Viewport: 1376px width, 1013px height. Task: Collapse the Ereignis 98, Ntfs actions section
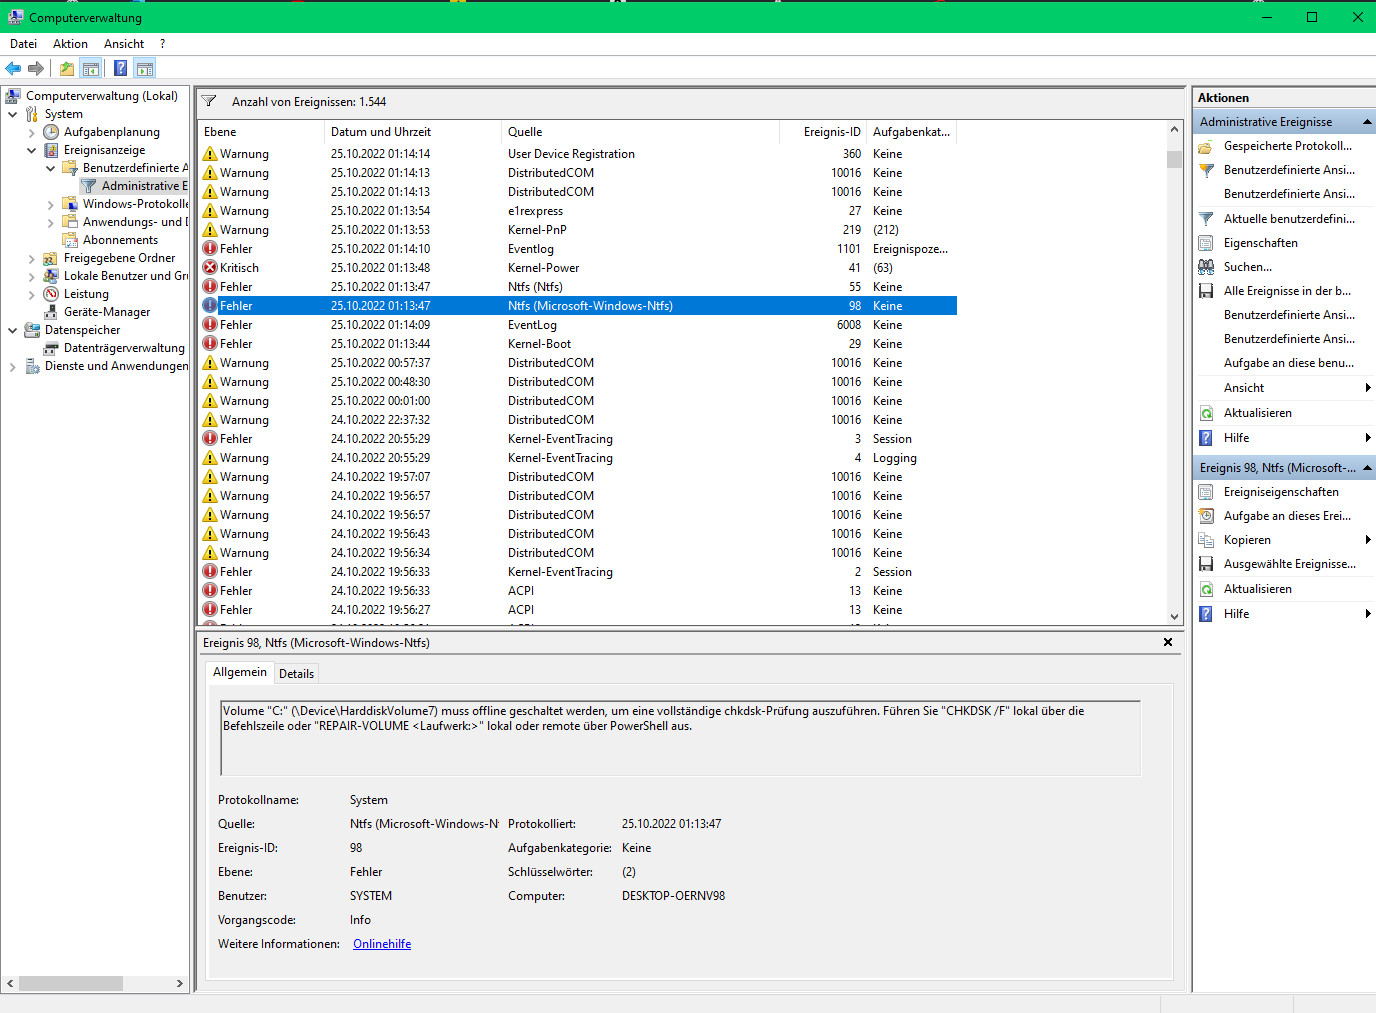pos(1367,468)
